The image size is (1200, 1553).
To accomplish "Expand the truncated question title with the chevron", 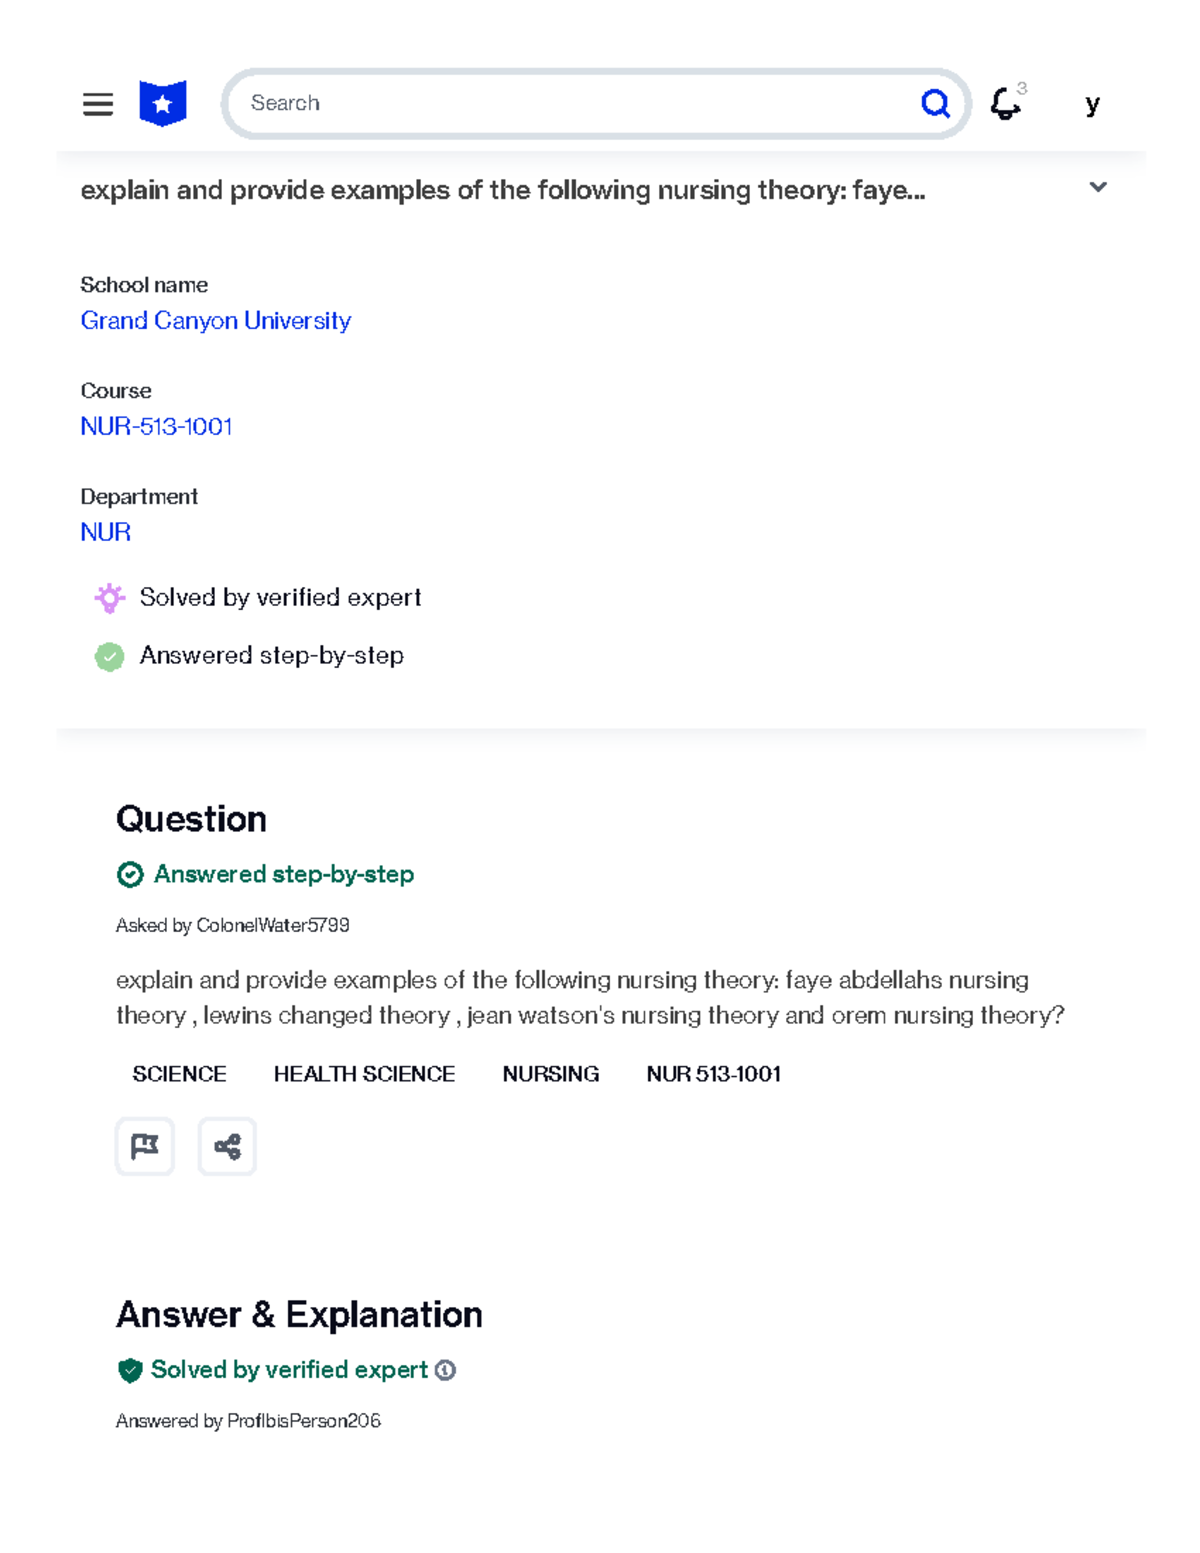I will point(1097,187).
